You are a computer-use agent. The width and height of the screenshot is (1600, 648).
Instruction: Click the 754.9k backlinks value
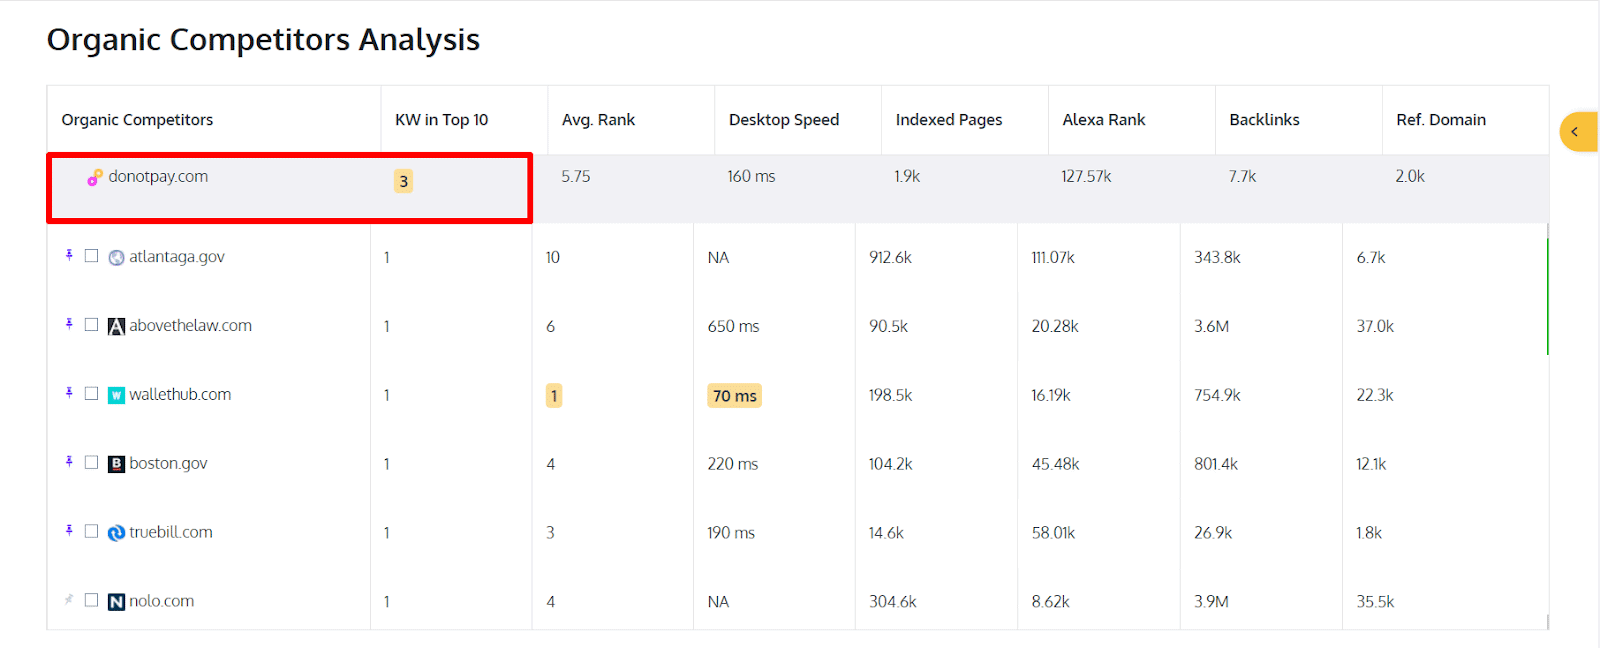click(x=1217, y=396)
